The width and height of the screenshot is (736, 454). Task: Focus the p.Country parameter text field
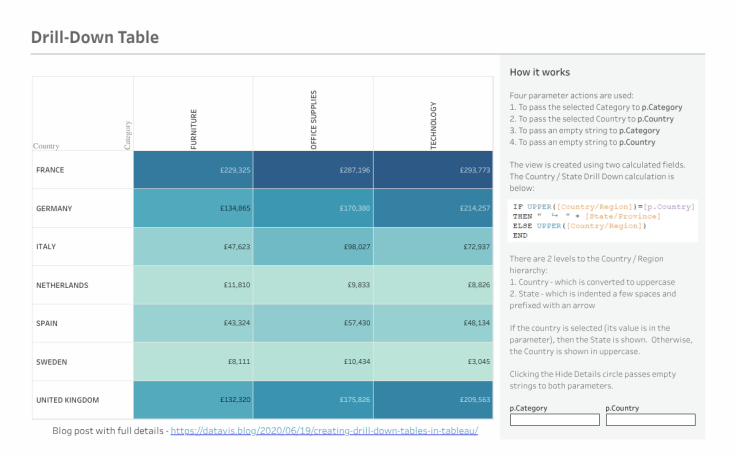point(649,420)
